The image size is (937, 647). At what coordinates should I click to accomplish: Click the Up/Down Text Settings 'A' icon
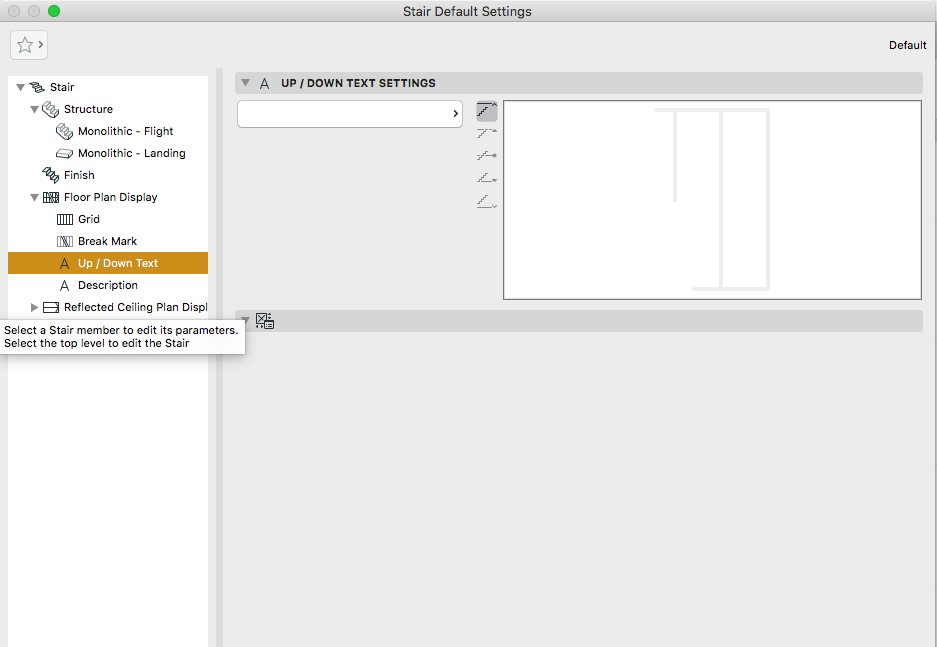tap(264, 84)
